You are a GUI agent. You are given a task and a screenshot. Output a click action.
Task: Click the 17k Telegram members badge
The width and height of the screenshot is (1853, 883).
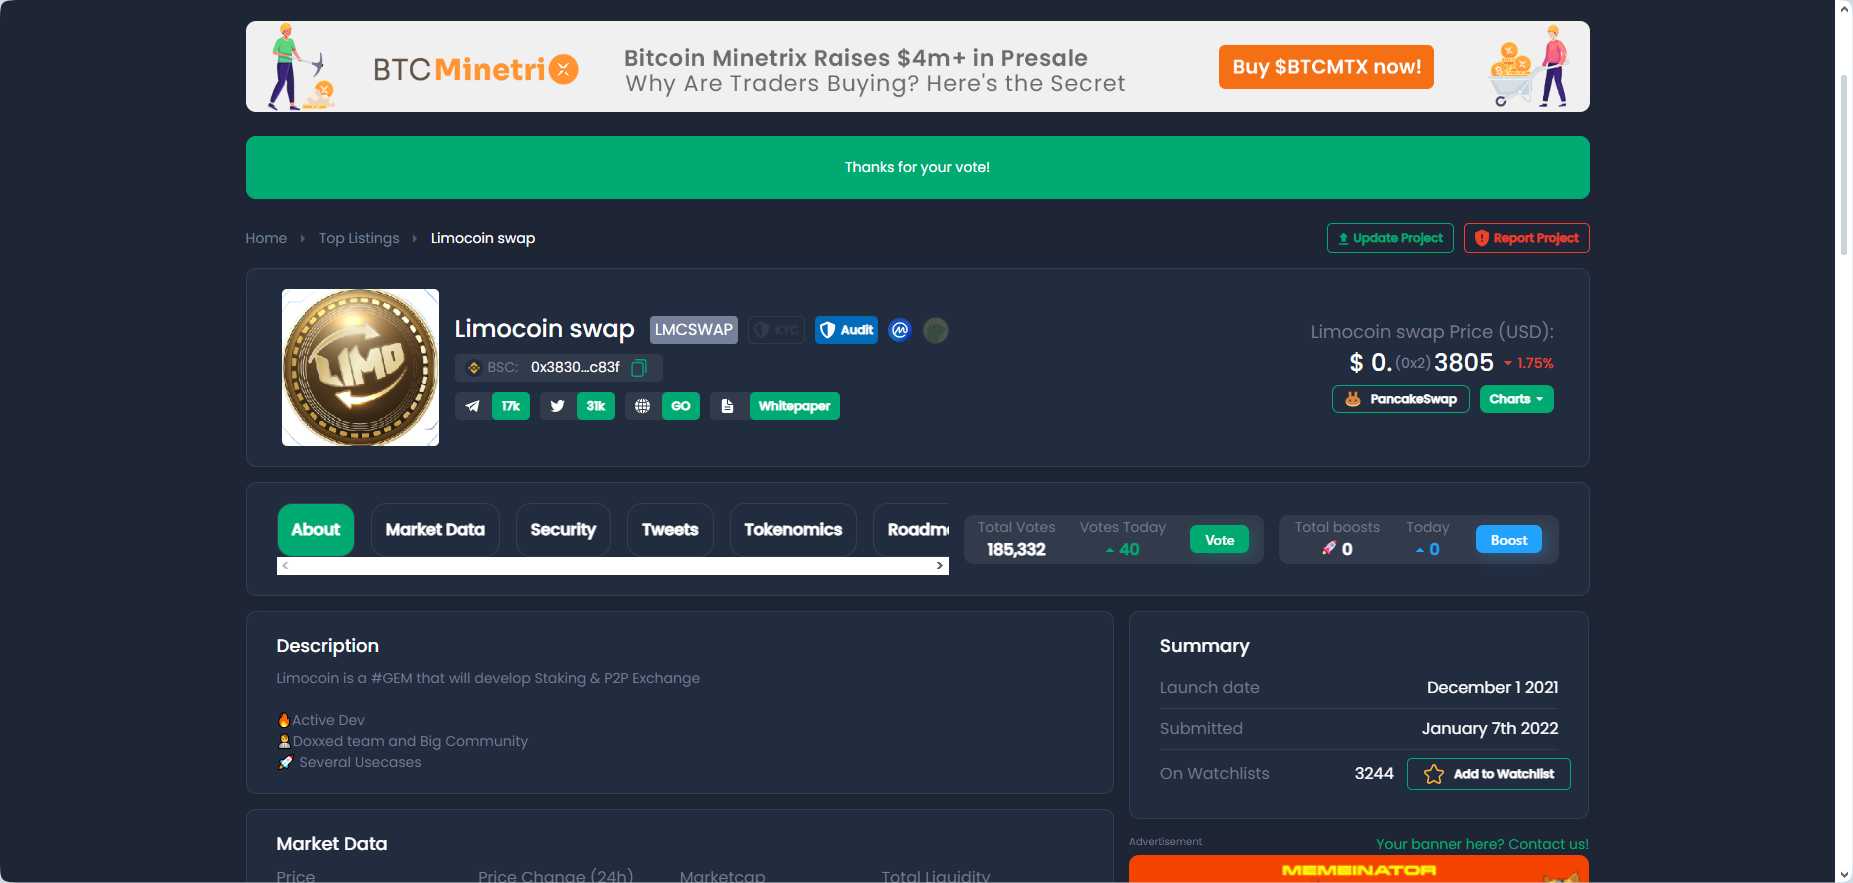click(510, 406)
